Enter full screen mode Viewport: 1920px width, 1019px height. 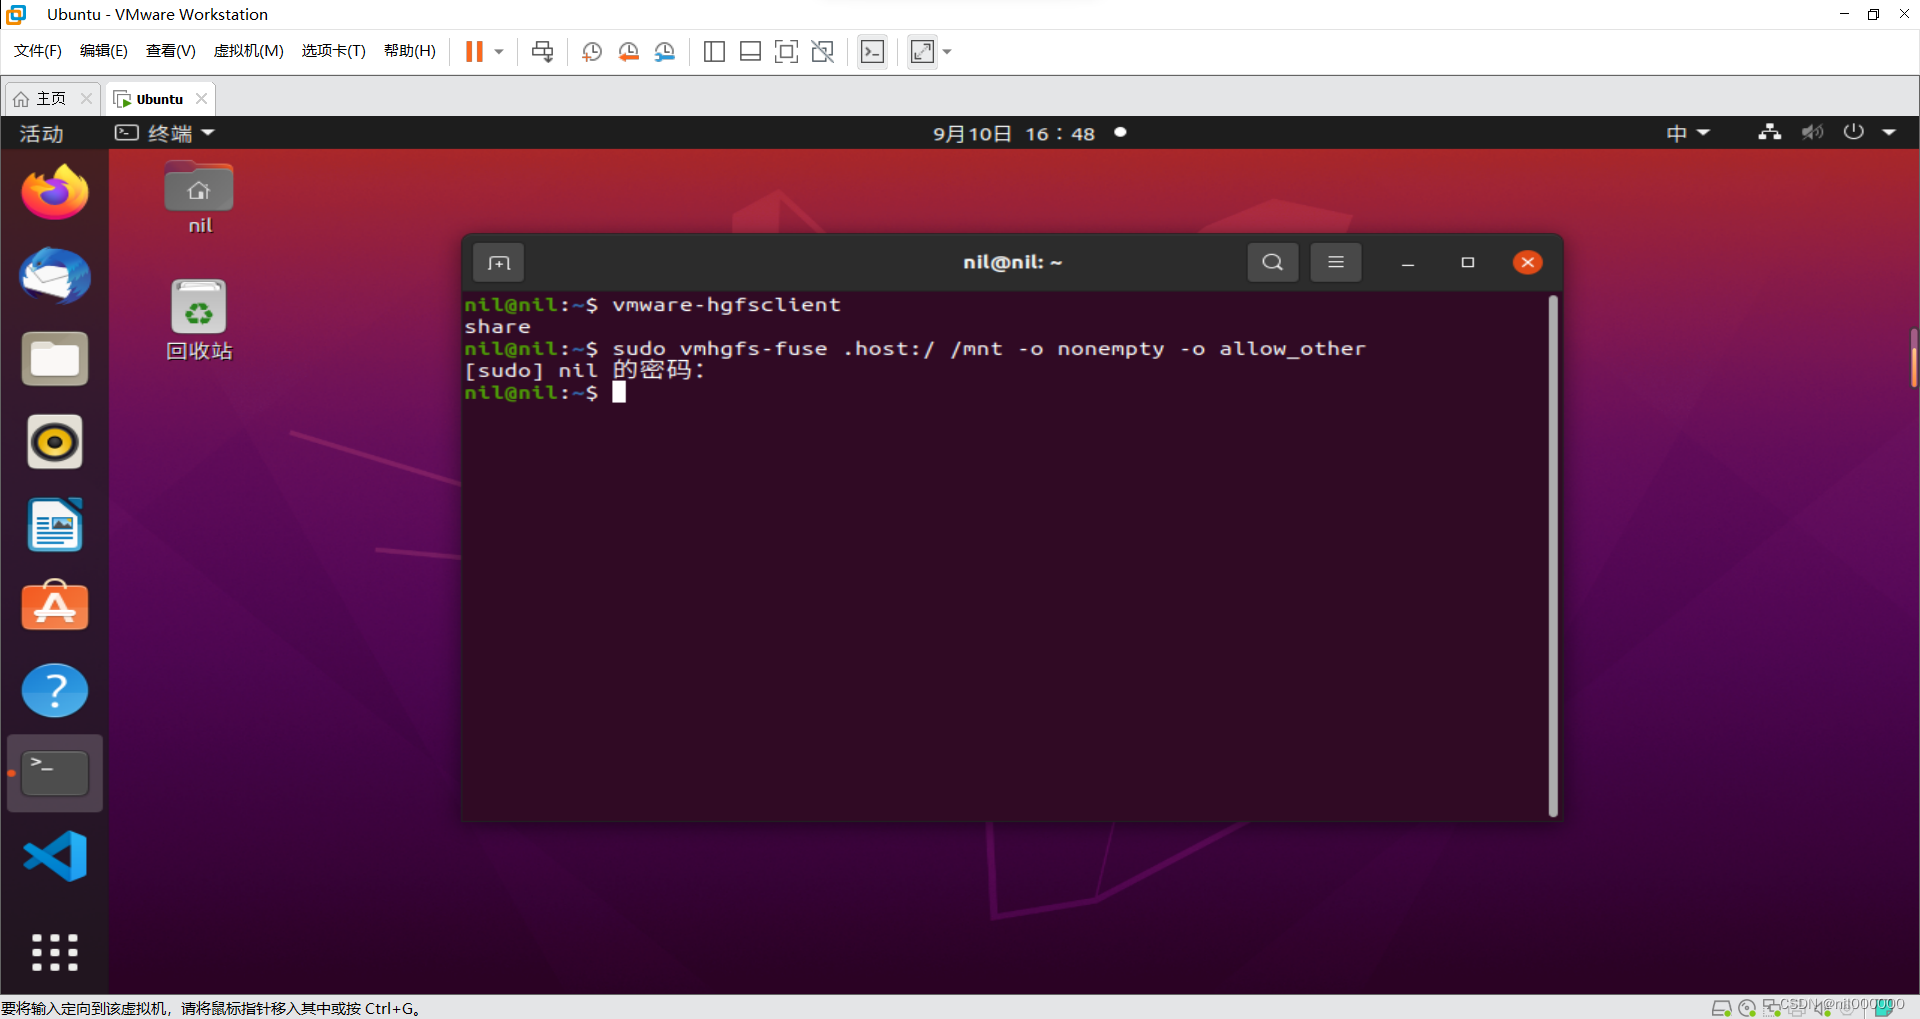(x=786, y=51)
